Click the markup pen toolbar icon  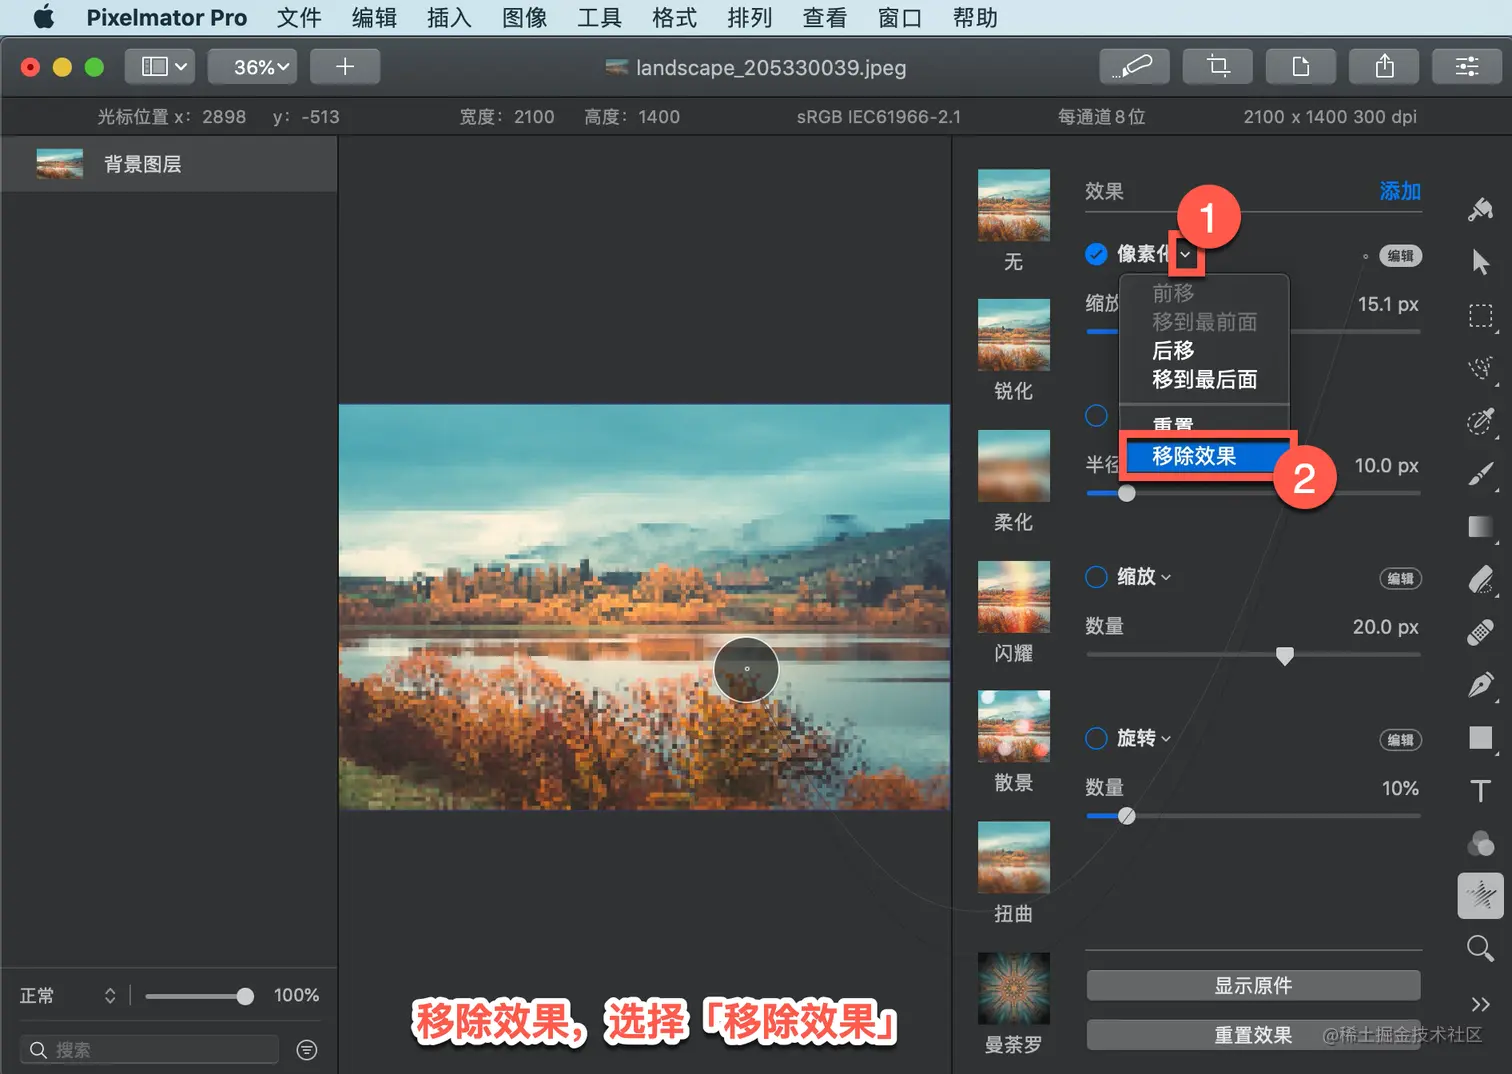tap(1135, 67)
